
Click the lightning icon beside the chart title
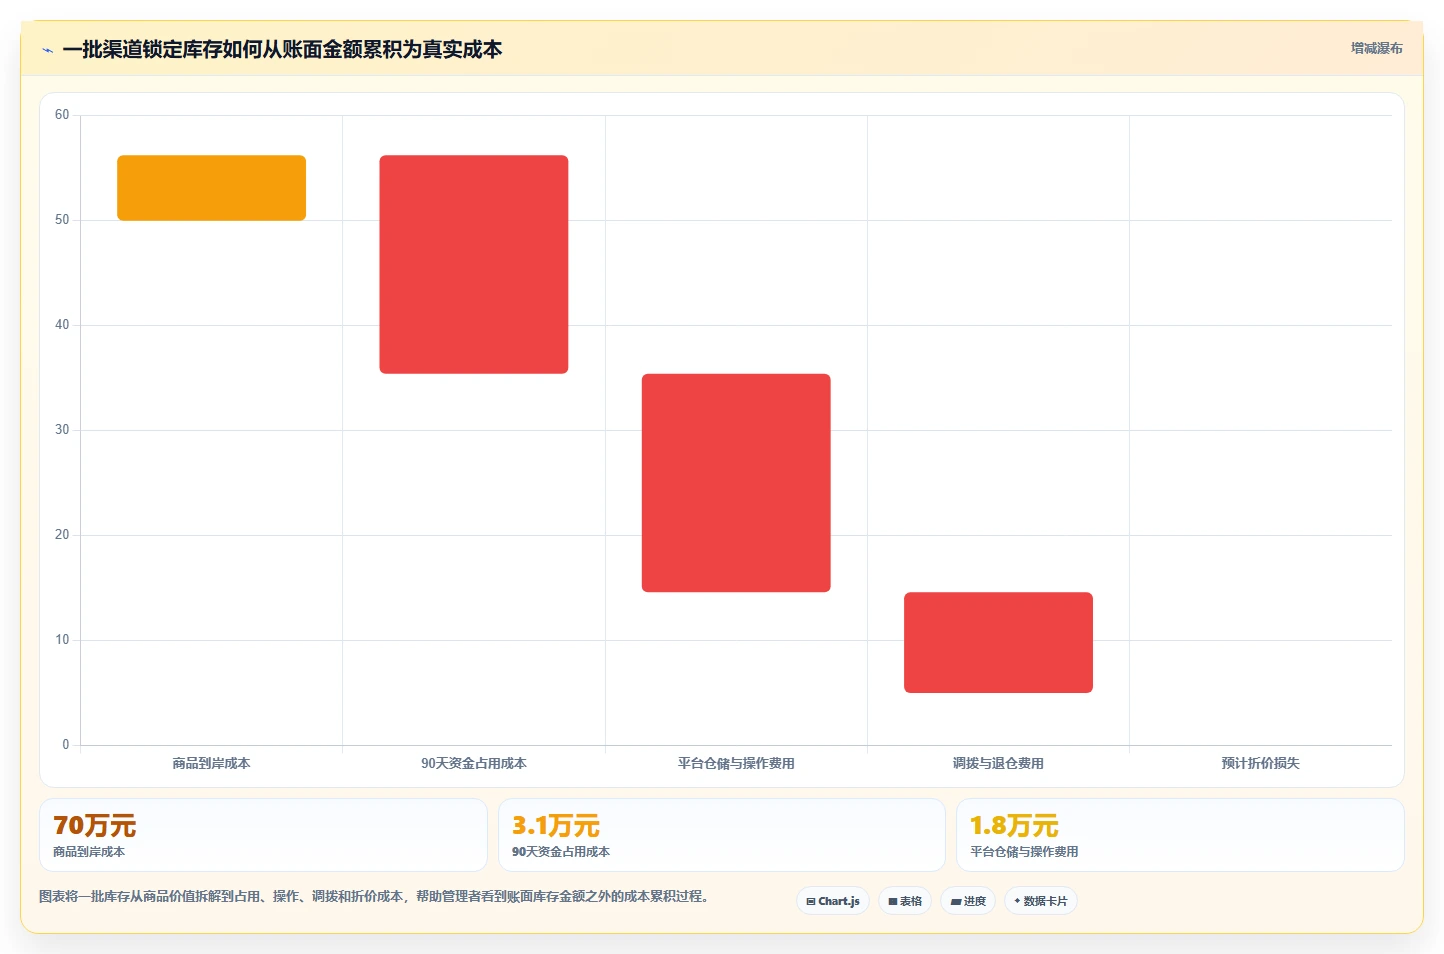(47, 50)
